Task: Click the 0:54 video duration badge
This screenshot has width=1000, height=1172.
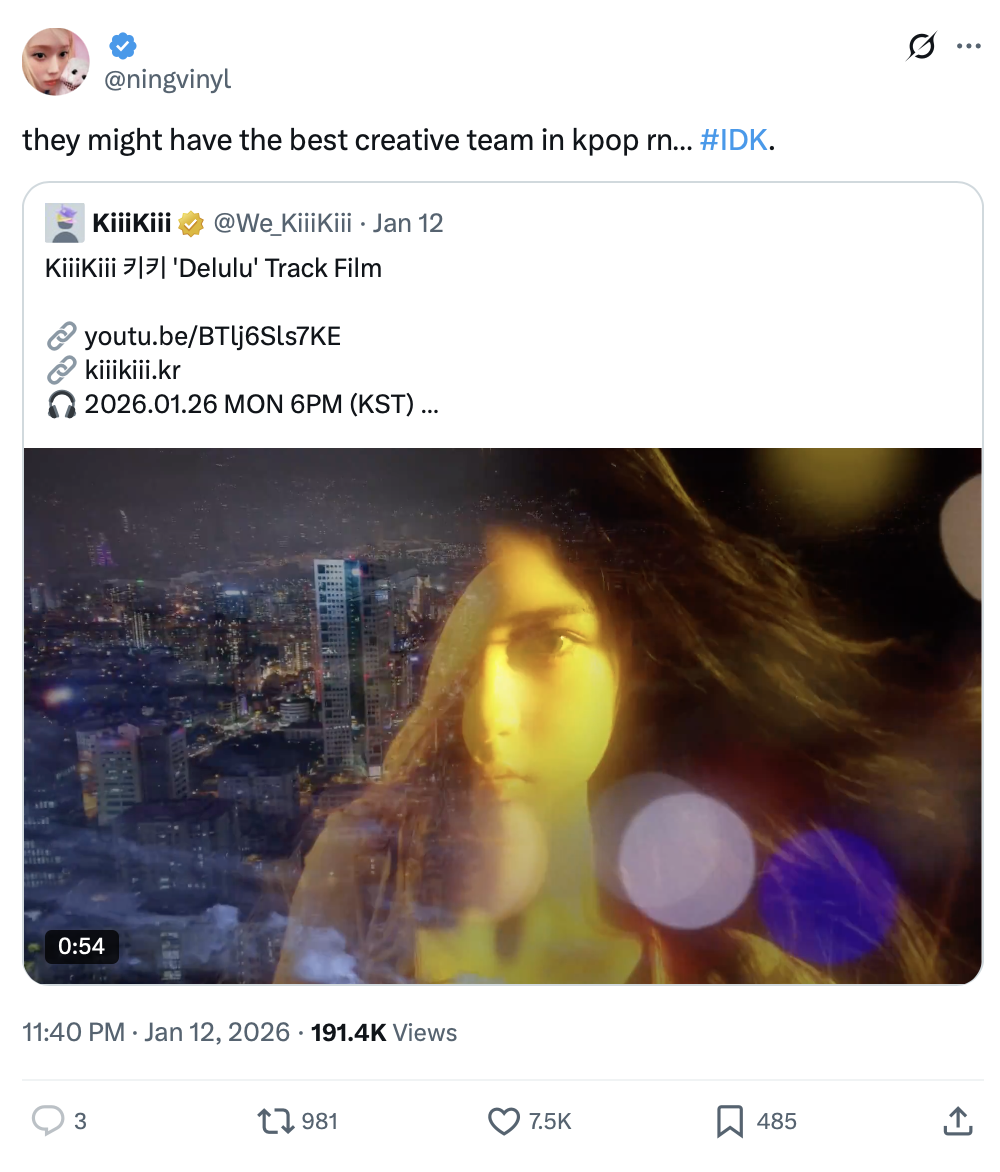Action: (x=82, y=945)
